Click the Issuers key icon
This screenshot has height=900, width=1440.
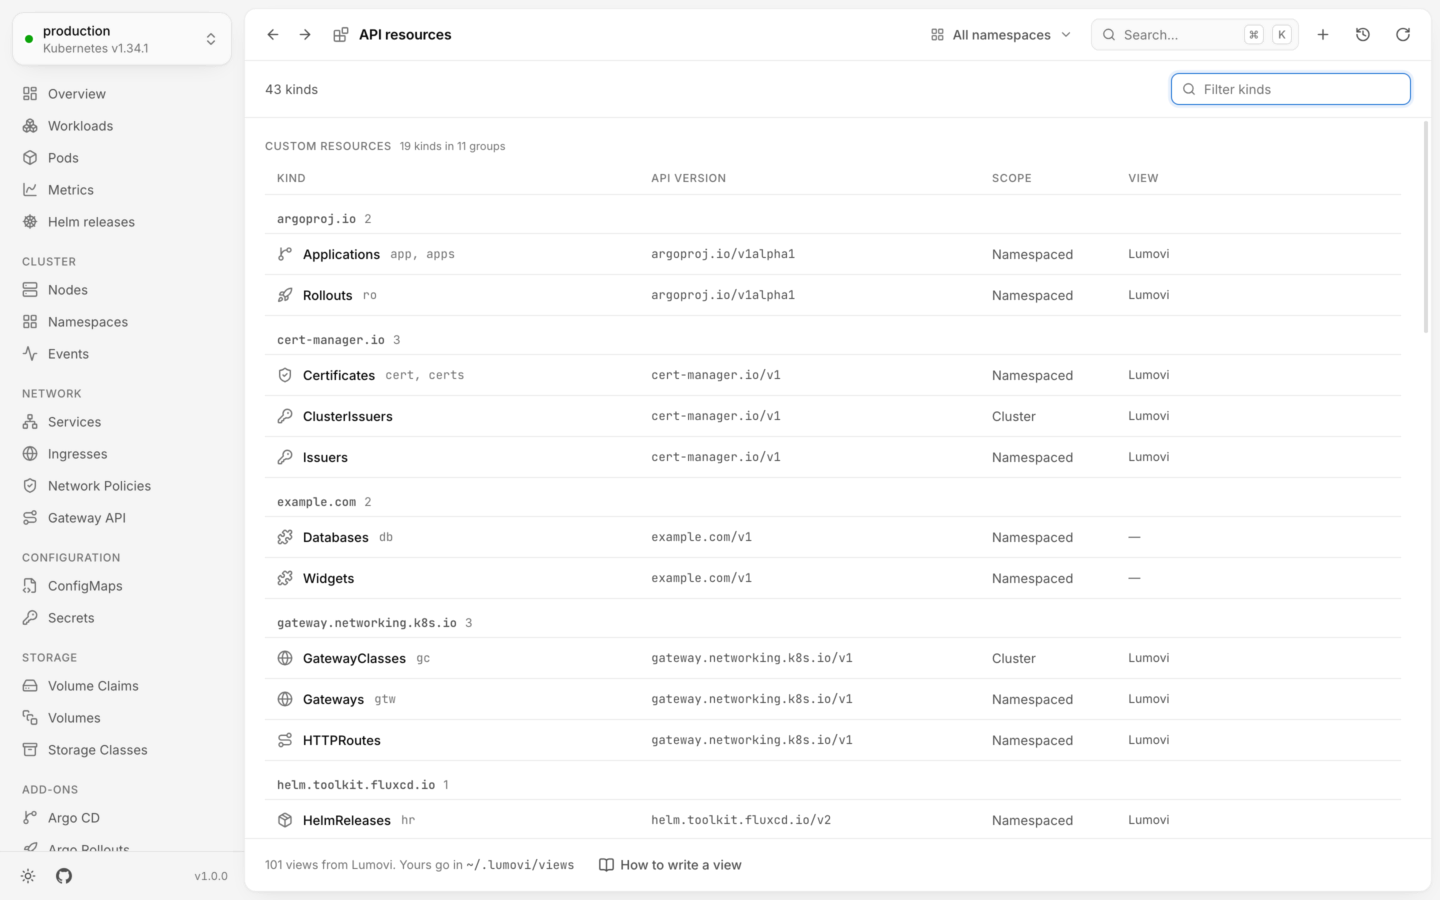(x=285, y=457)
